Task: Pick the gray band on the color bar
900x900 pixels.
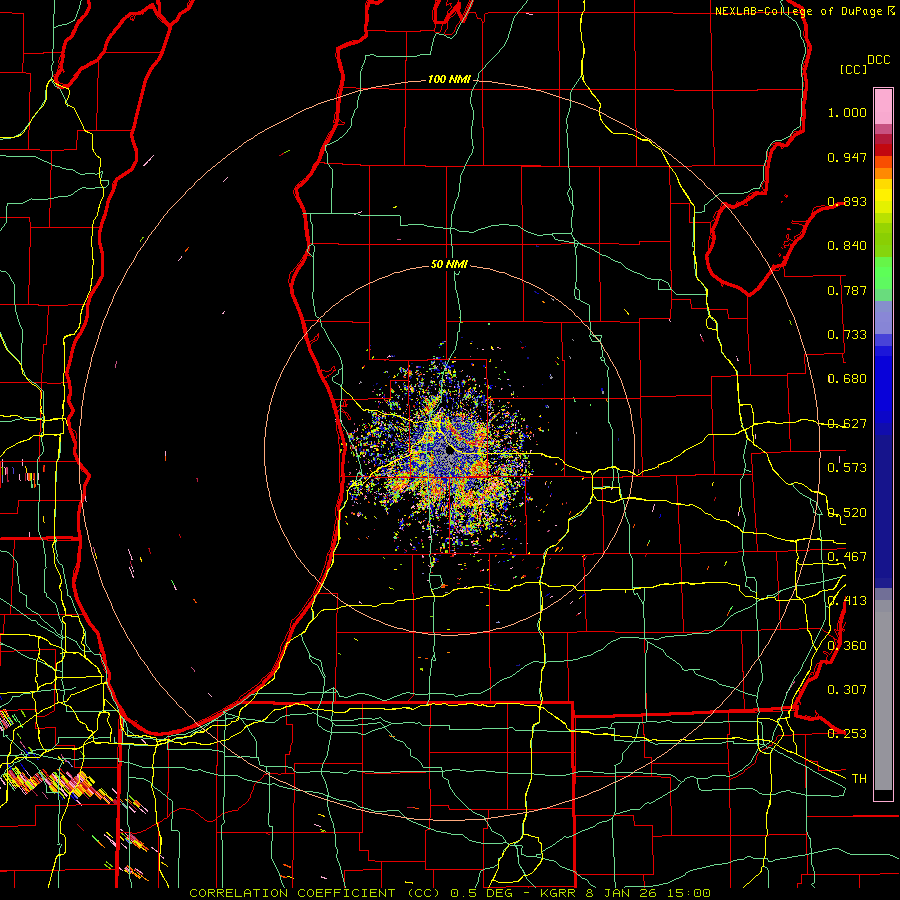Action: (x=883, y=695)
